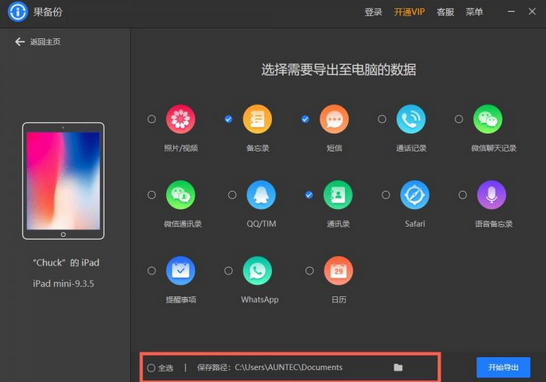546x382 pixels.
Task: Toggle the 全选 select-all checkbox
Action: point(151,368)
